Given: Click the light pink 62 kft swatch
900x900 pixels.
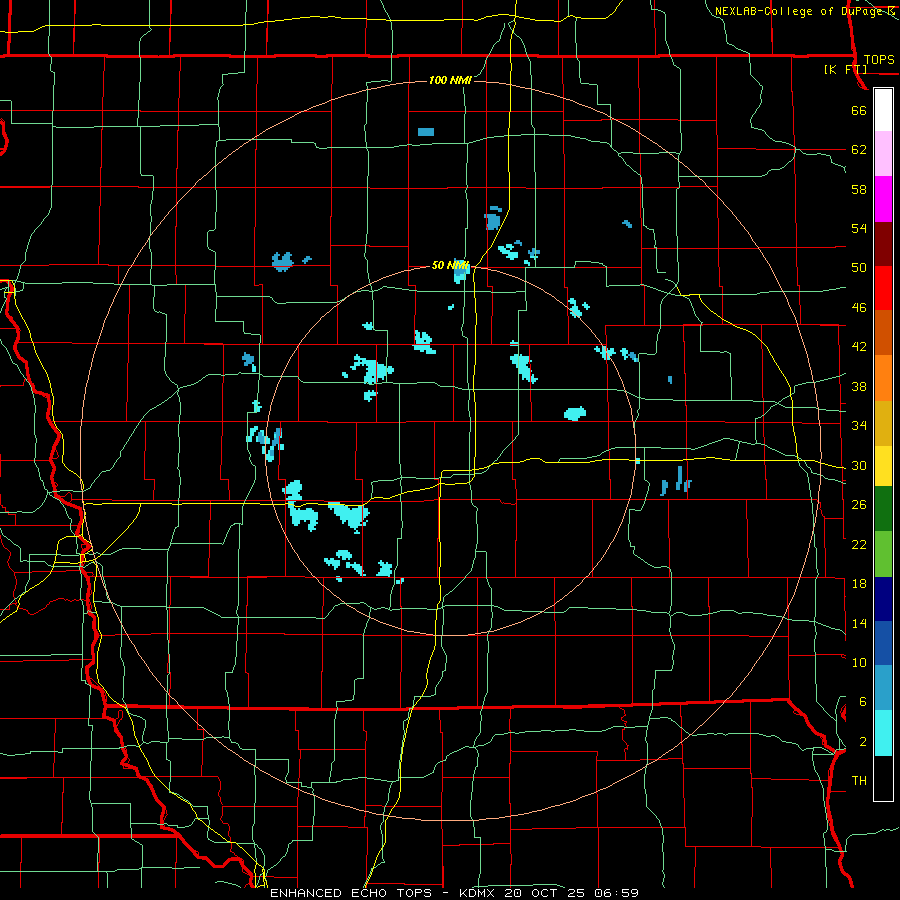Looking at the screenshot, I should (x=883, y=154).
